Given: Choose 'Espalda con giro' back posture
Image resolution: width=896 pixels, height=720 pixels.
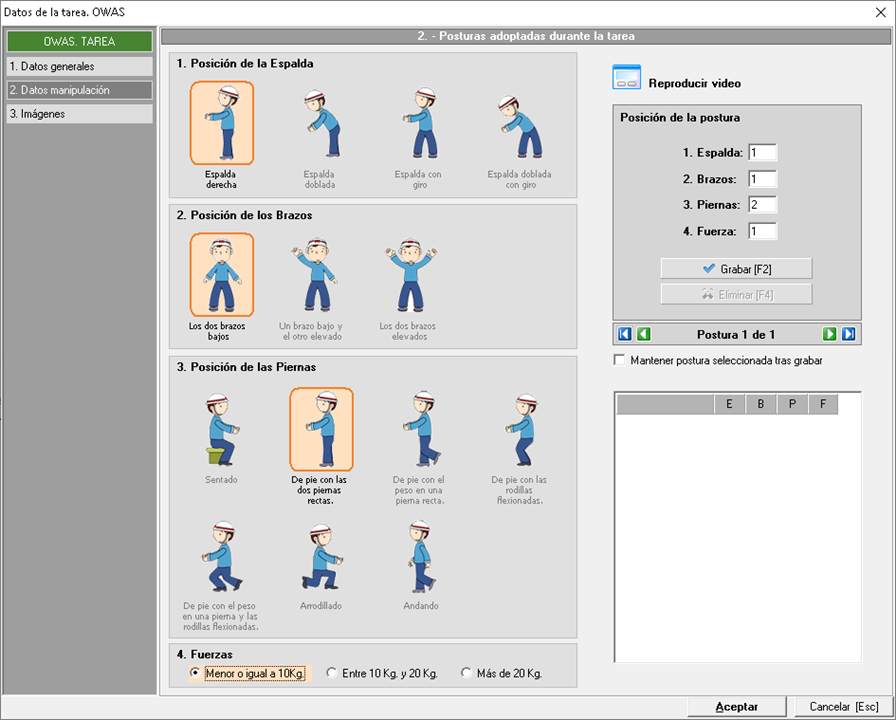Looking at the screenshot, I should (x=420, y=124).
